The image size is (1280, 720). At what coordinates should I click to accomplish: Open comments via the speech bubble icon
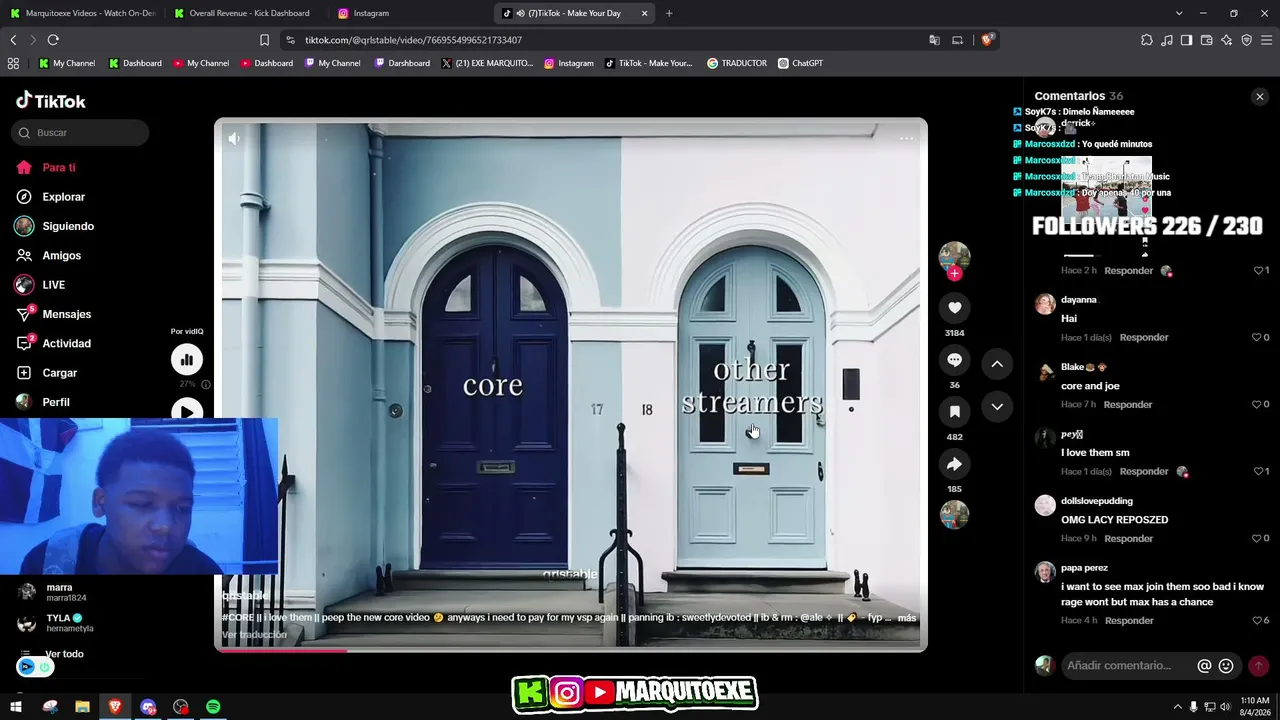point(954,360)
